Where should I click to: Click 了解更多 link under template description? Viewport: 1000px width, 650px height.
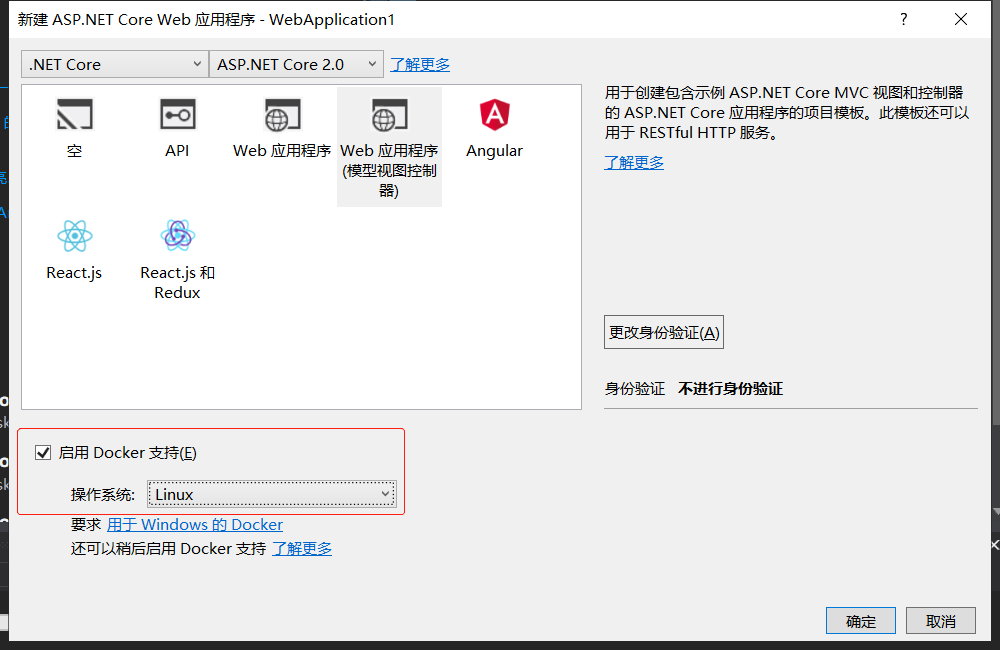(x=634, y=163)
